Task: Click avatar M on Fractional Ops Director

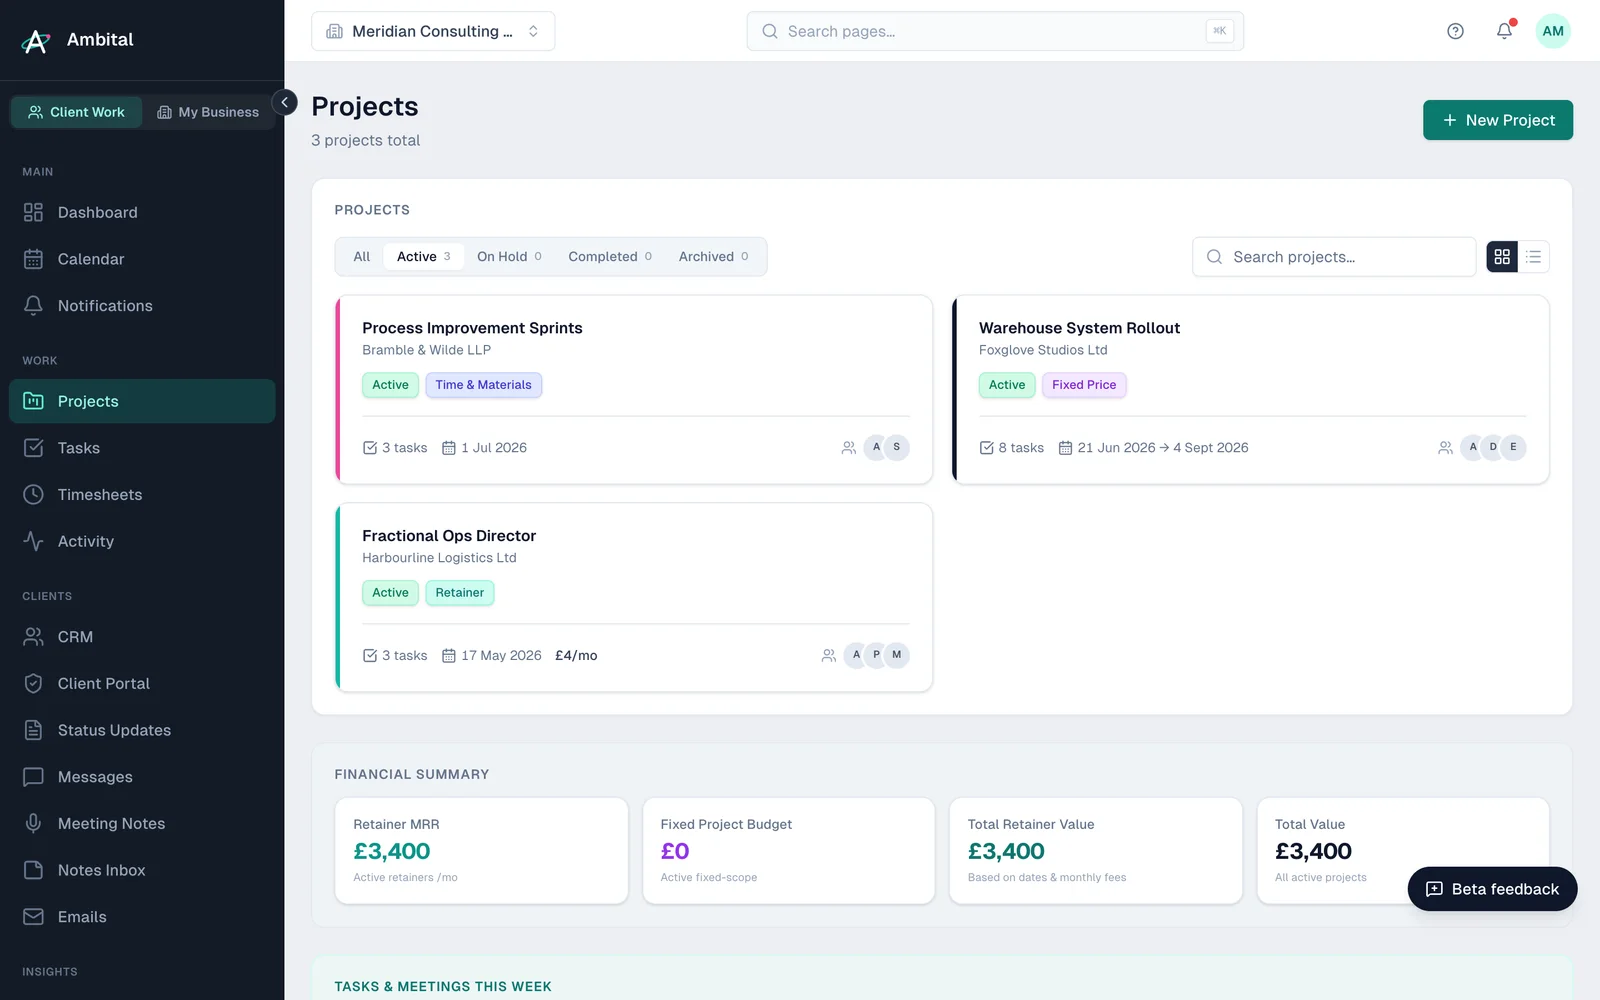Action: pos(896,655)
